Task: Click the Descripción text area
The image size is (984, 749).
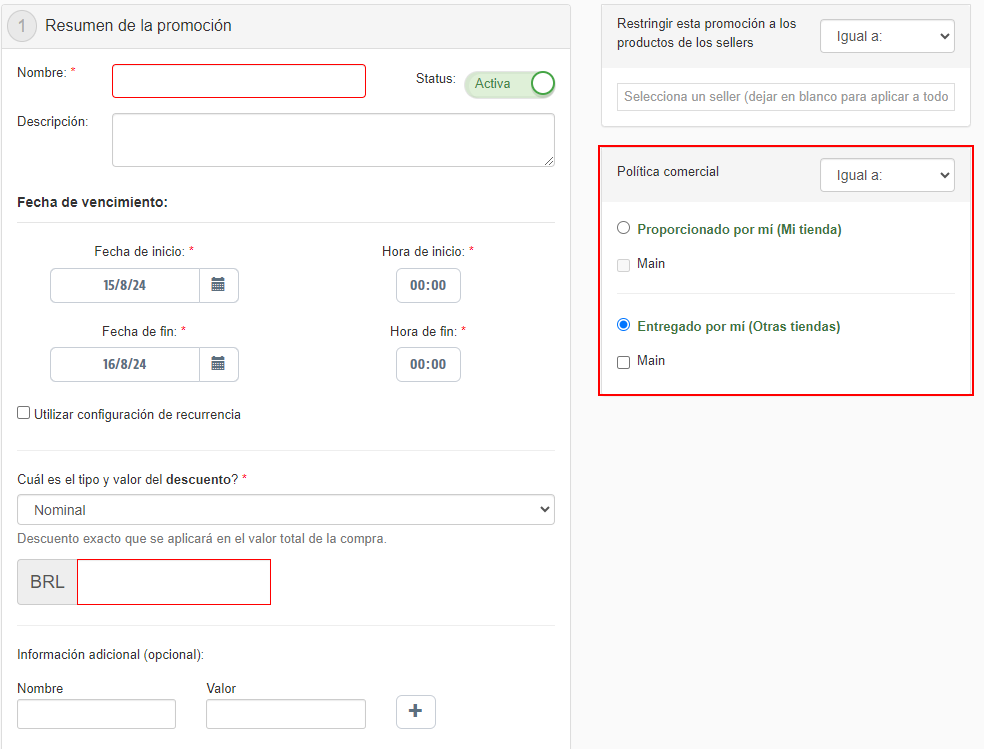Action: (x=333, y=140)
